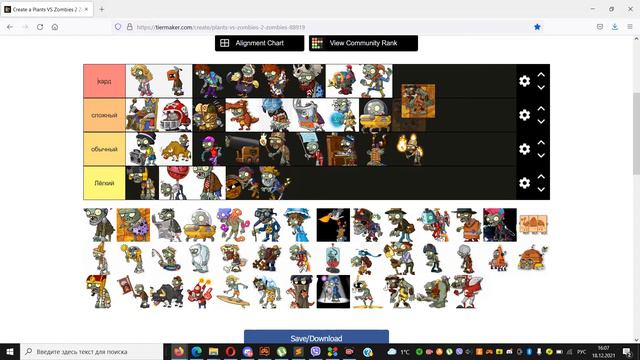The height and width of the screenshot is (360, 640).
Task: Select the piano zombie in обычный tier
Action: 342,149
